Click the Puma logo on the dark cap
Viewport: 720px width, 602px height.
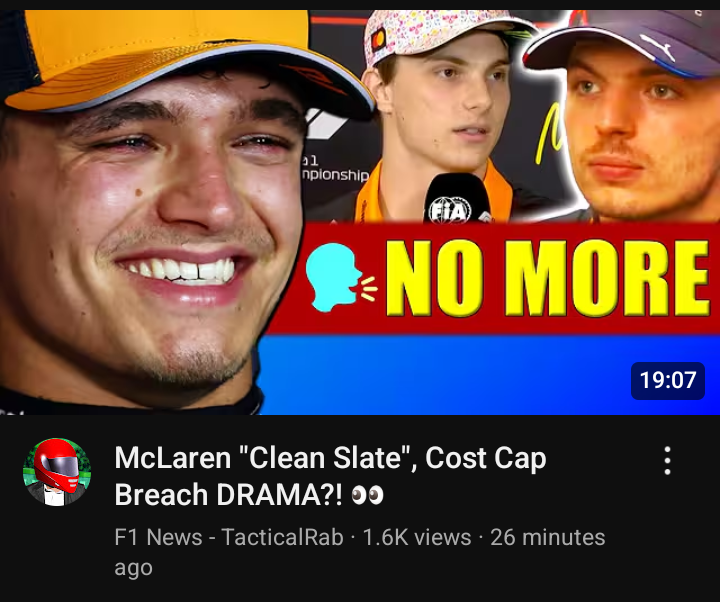click(658, 46)
